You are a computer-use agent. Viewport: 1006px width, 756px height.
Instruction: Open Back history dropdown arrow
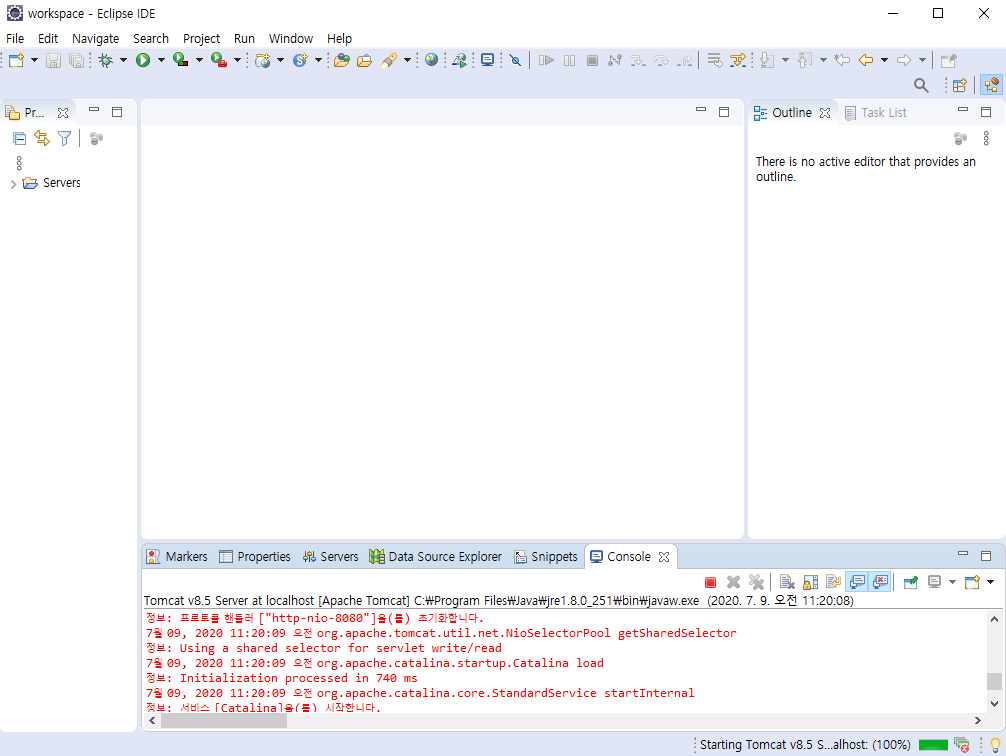pos(884,60)
